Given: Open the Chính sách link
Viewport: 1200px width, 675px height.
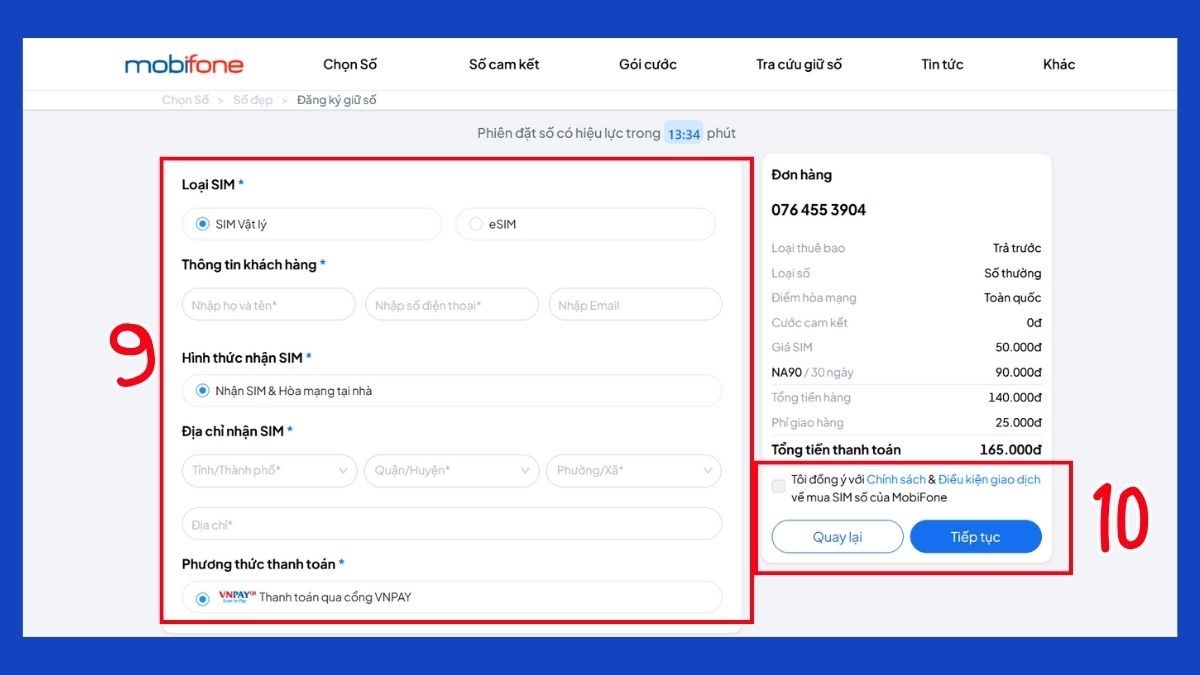Looking at the screenshot, I should (895, 480).
